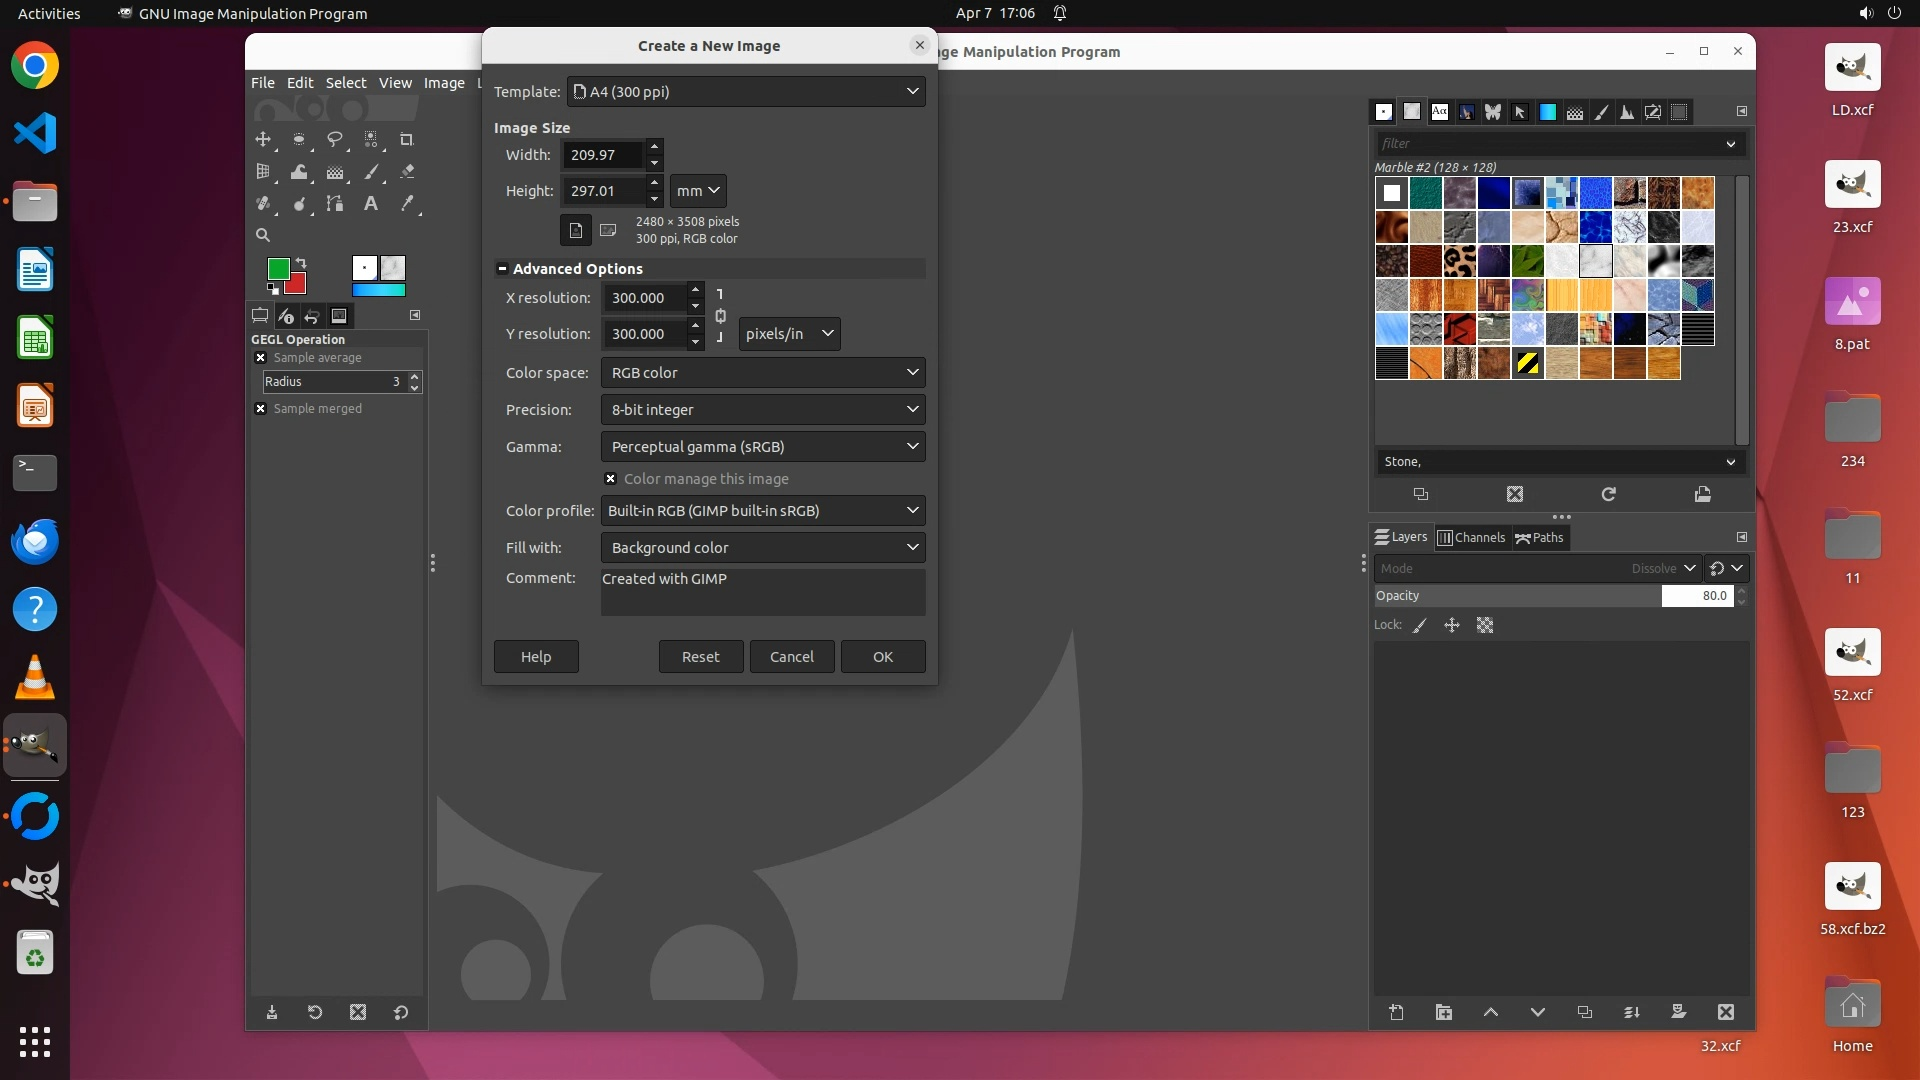
Task: Toggle Sample merged checkbox
Action: (x=261, y=409)
